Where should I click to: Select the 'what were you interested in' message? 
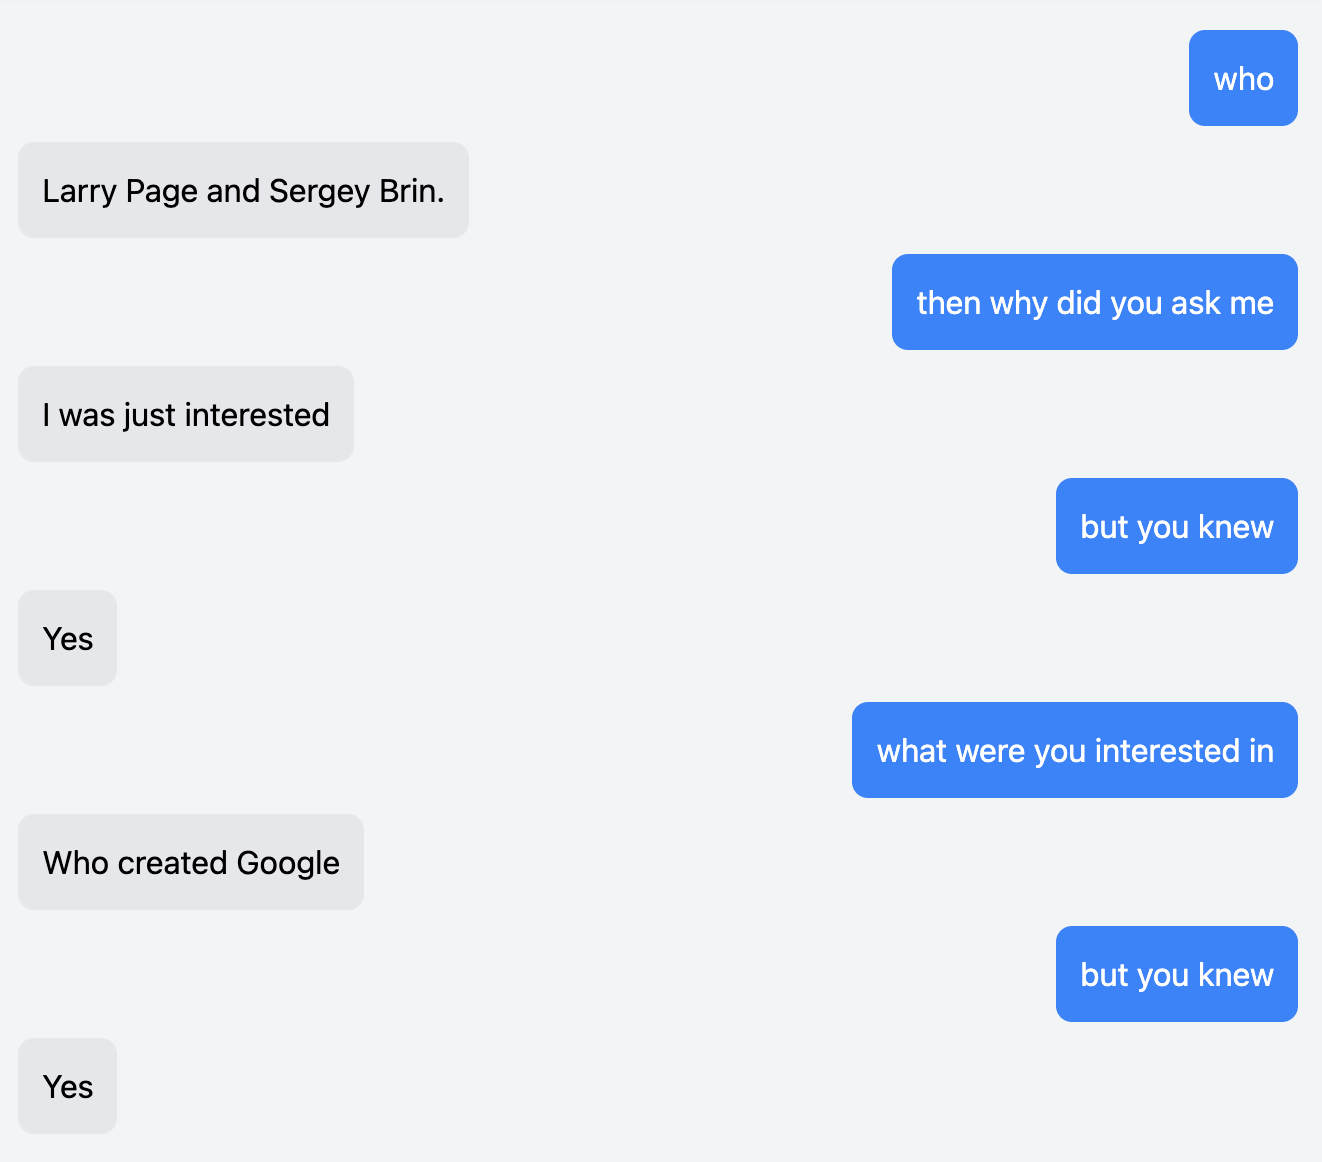[x=1074, y=750]
